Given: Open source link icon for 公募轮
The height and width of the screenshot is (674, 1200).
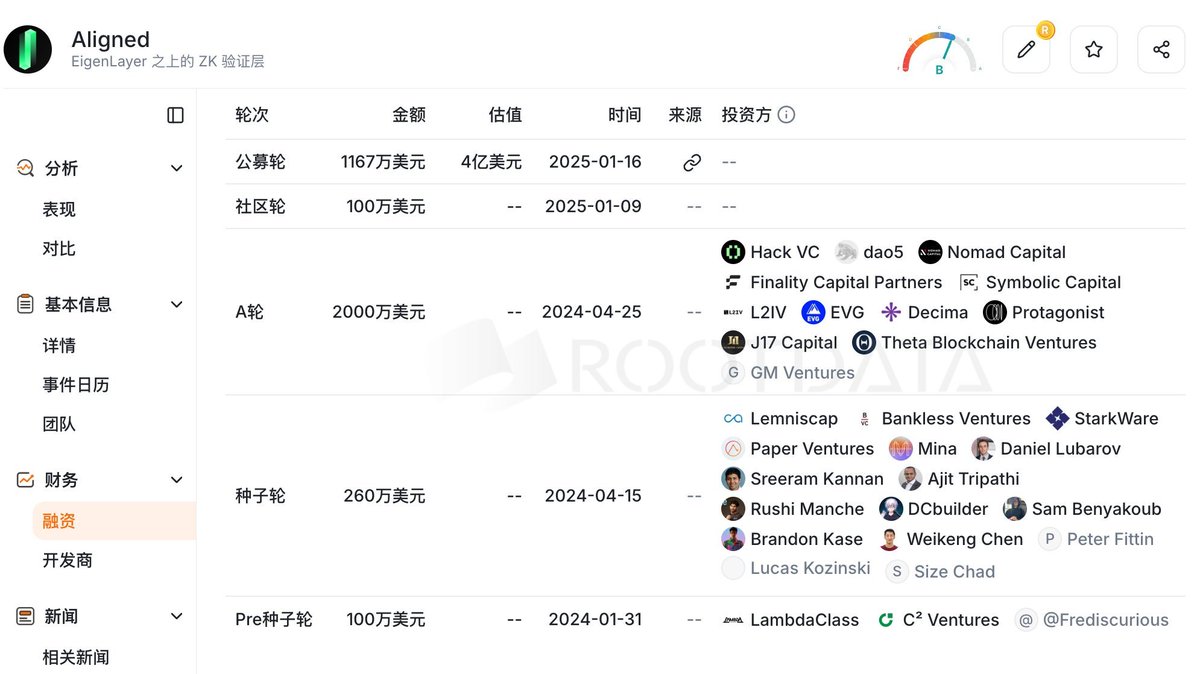Looking at the screenshot, I should click(x=692, y=162).
